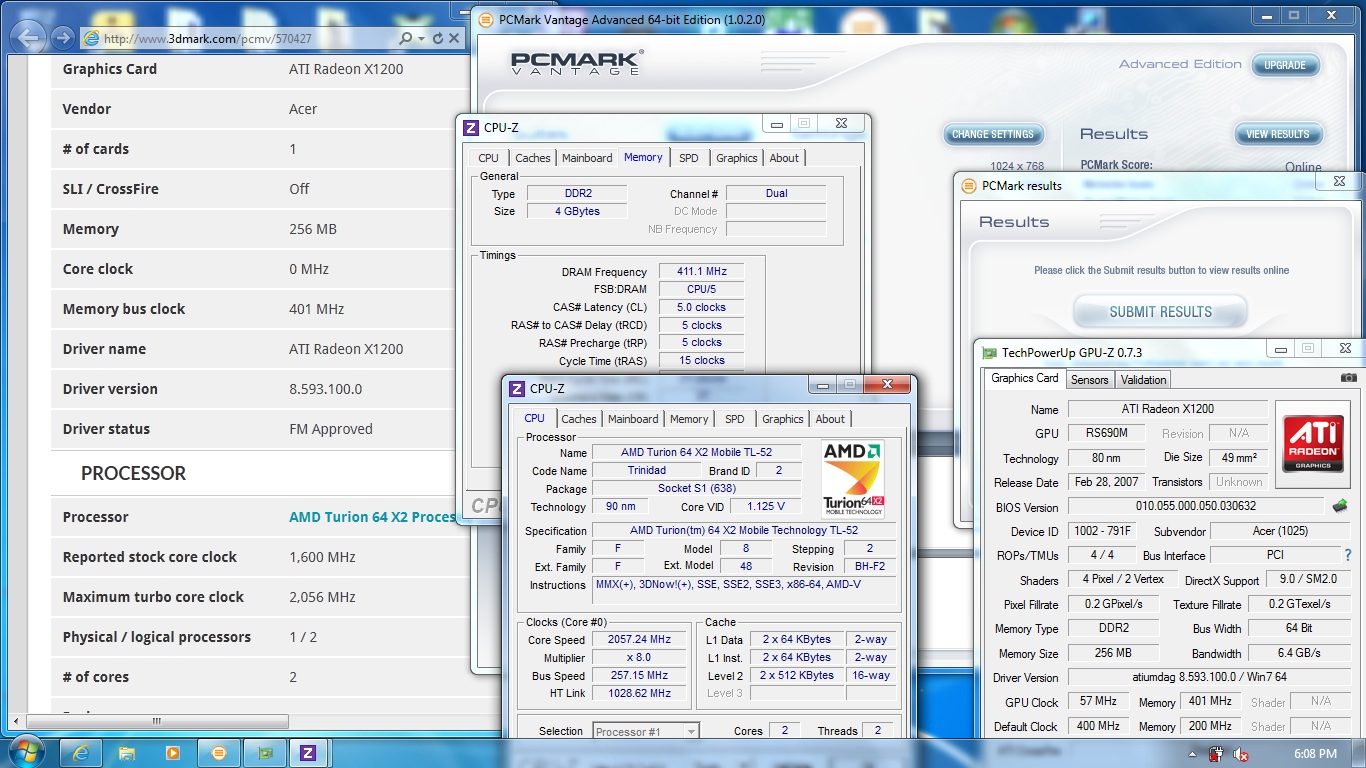Switch to SPD tab in front CPU-Z
The height and width of the screenshot is (768, 1366).
click(x=735, y=419)
